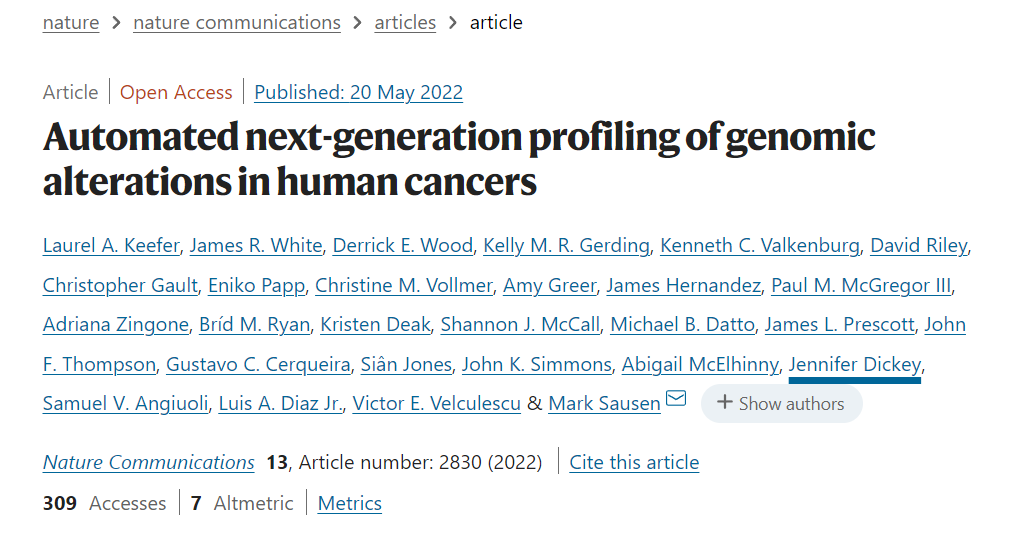Open Cite this article link
1023x539 pixels.
coord(634,462)
